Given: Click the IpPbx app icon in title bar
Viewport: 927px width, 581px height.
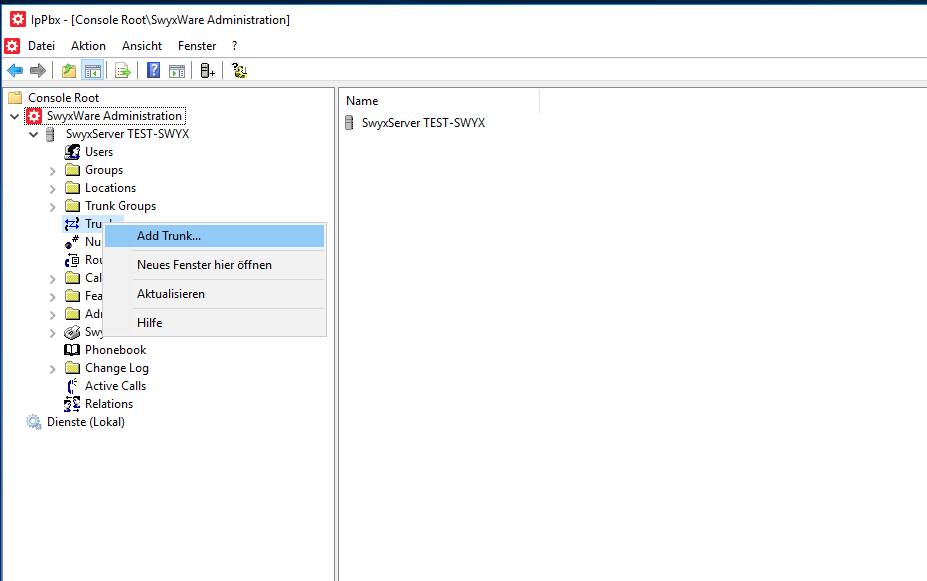Looking at the screenshot, I should (x=18, y=20).
